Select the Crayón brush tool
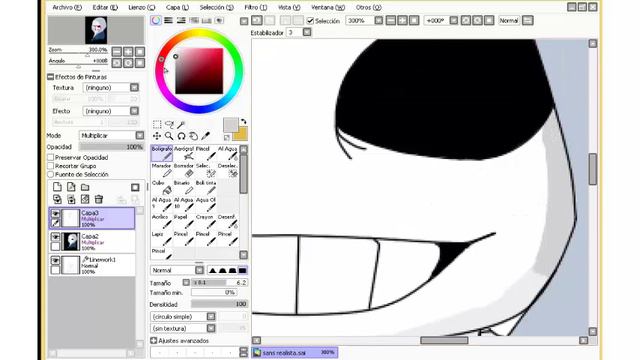Viewport: 640px width, 360px height. 206,222
